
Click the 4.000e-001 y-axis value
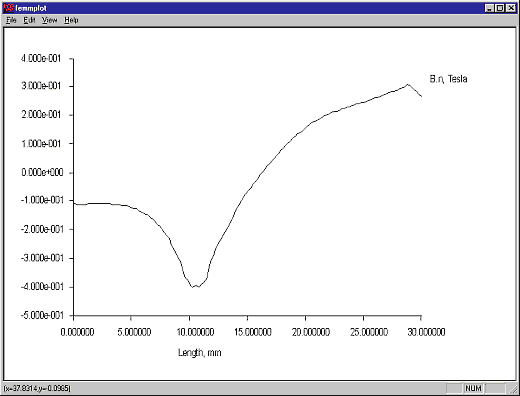(x=41, y=59)
